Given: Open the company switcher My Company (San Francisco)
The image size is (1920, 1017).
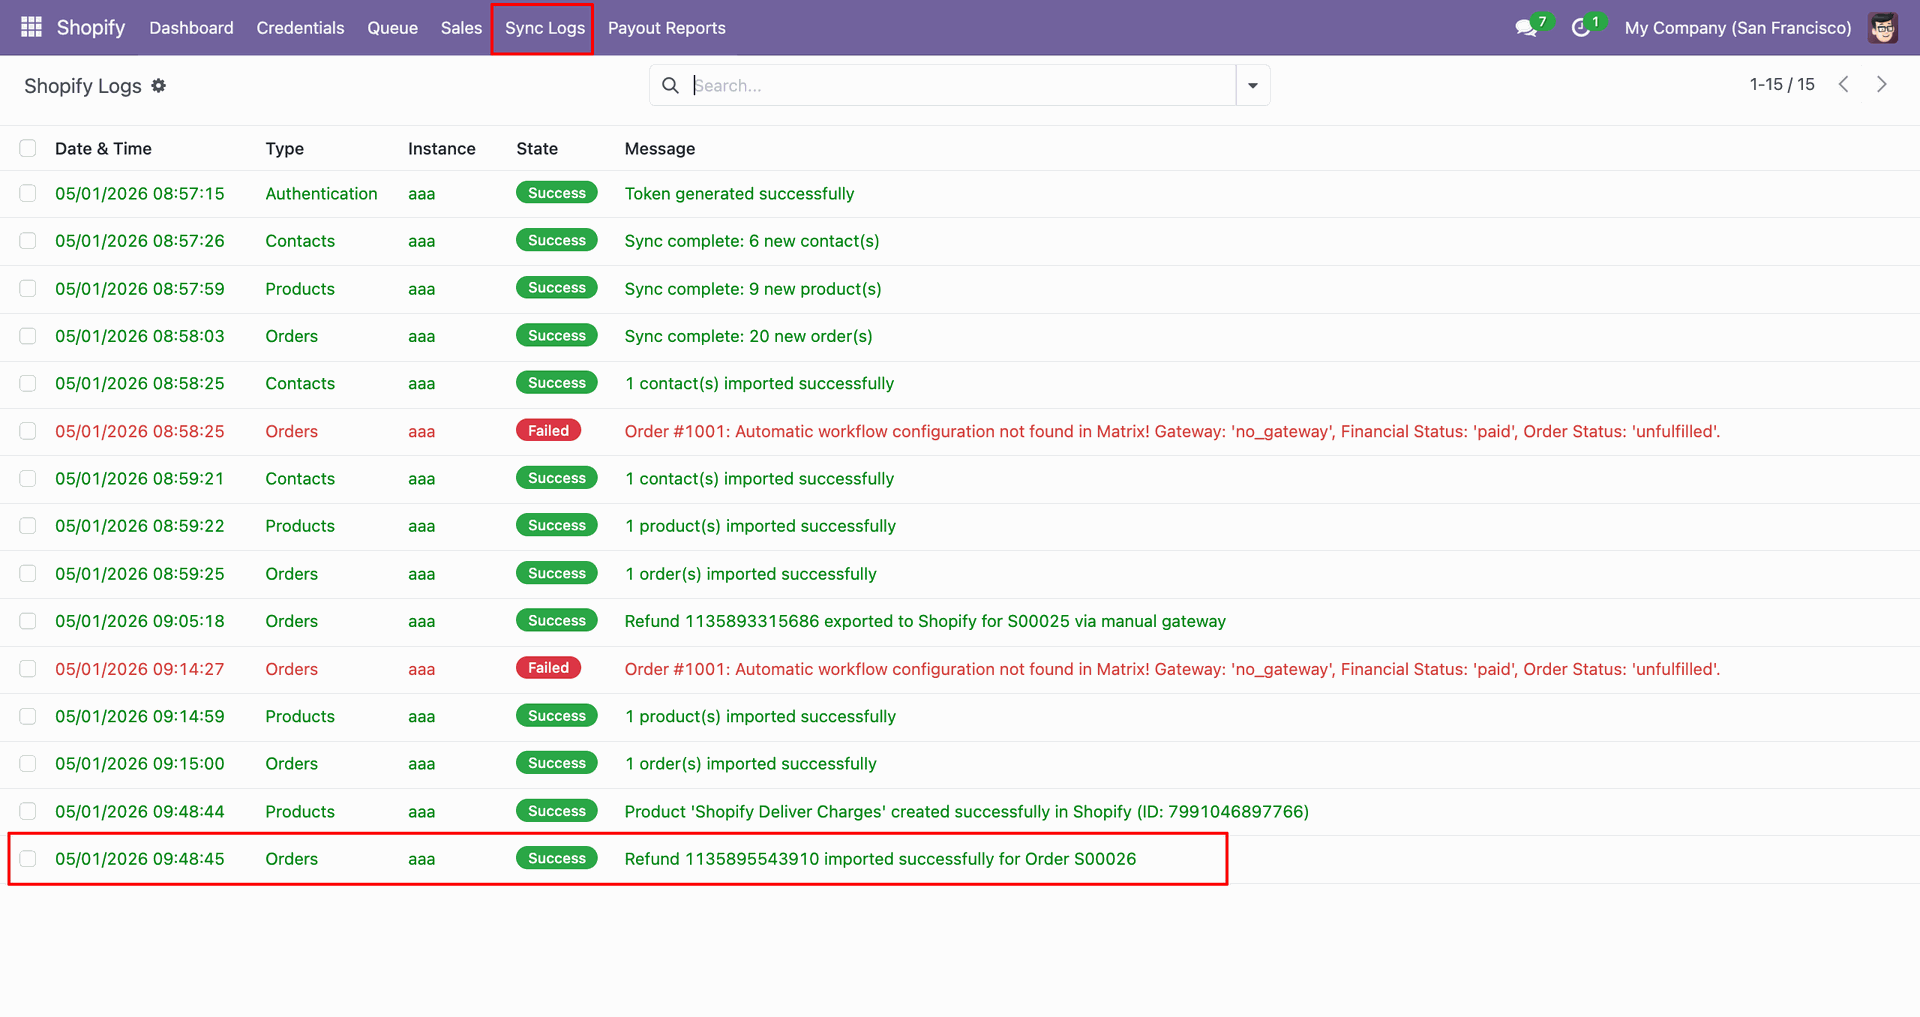Looking at the screenshot, I should [1738, 28].
